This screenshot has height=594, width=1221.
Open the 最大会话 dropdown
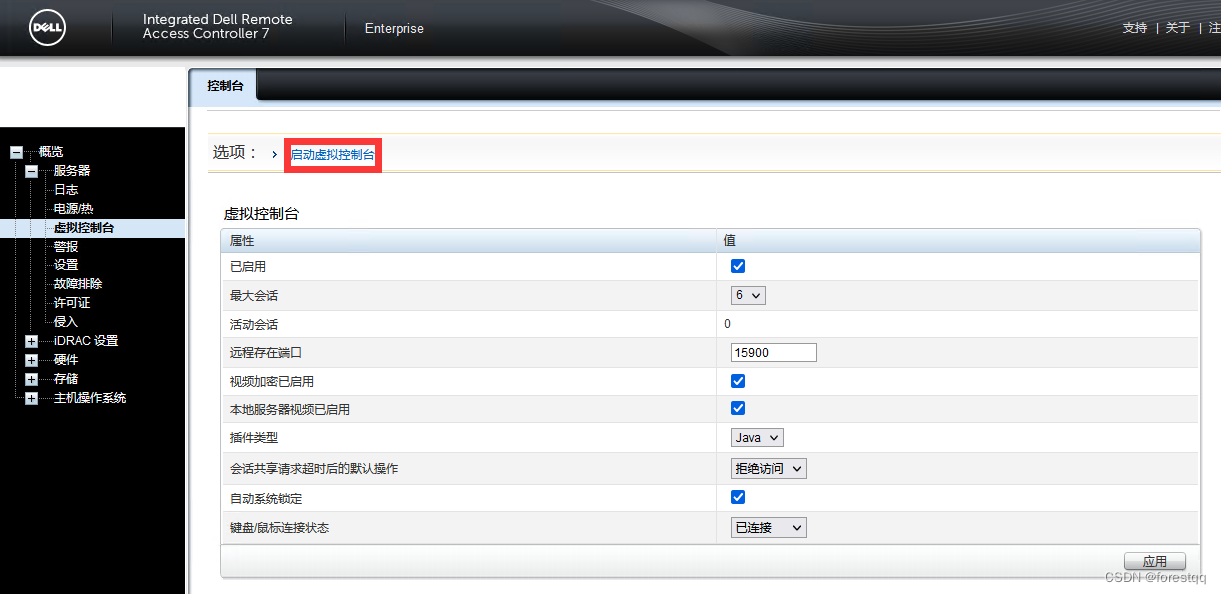(748, 295)
